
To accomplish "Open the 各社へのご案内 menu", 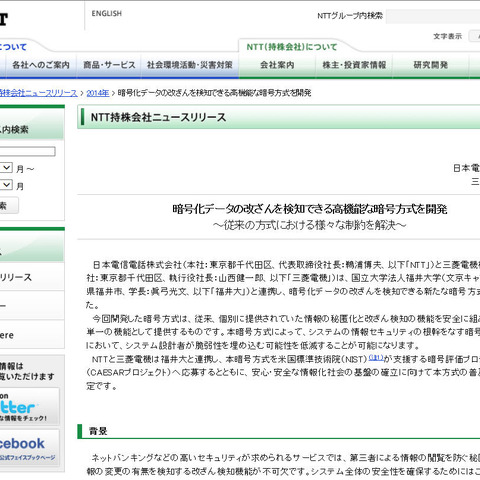I will (x=41, y=65).
